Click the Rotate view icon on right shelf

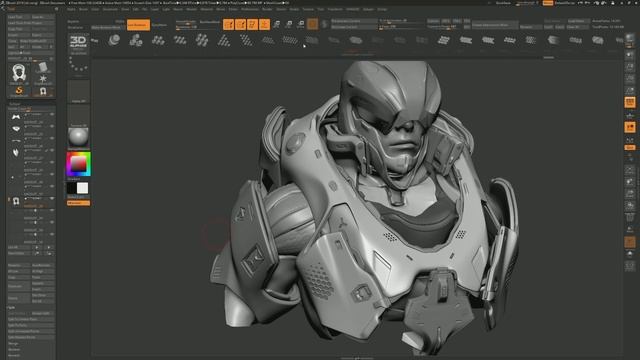pyautogui.click(x=630, y=206)
